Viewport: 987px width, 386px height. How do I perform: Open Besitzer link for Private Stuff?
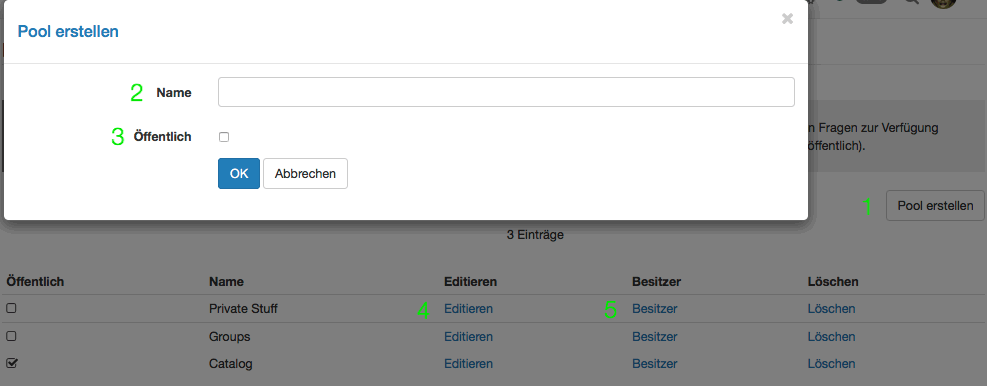click(655, 309)
